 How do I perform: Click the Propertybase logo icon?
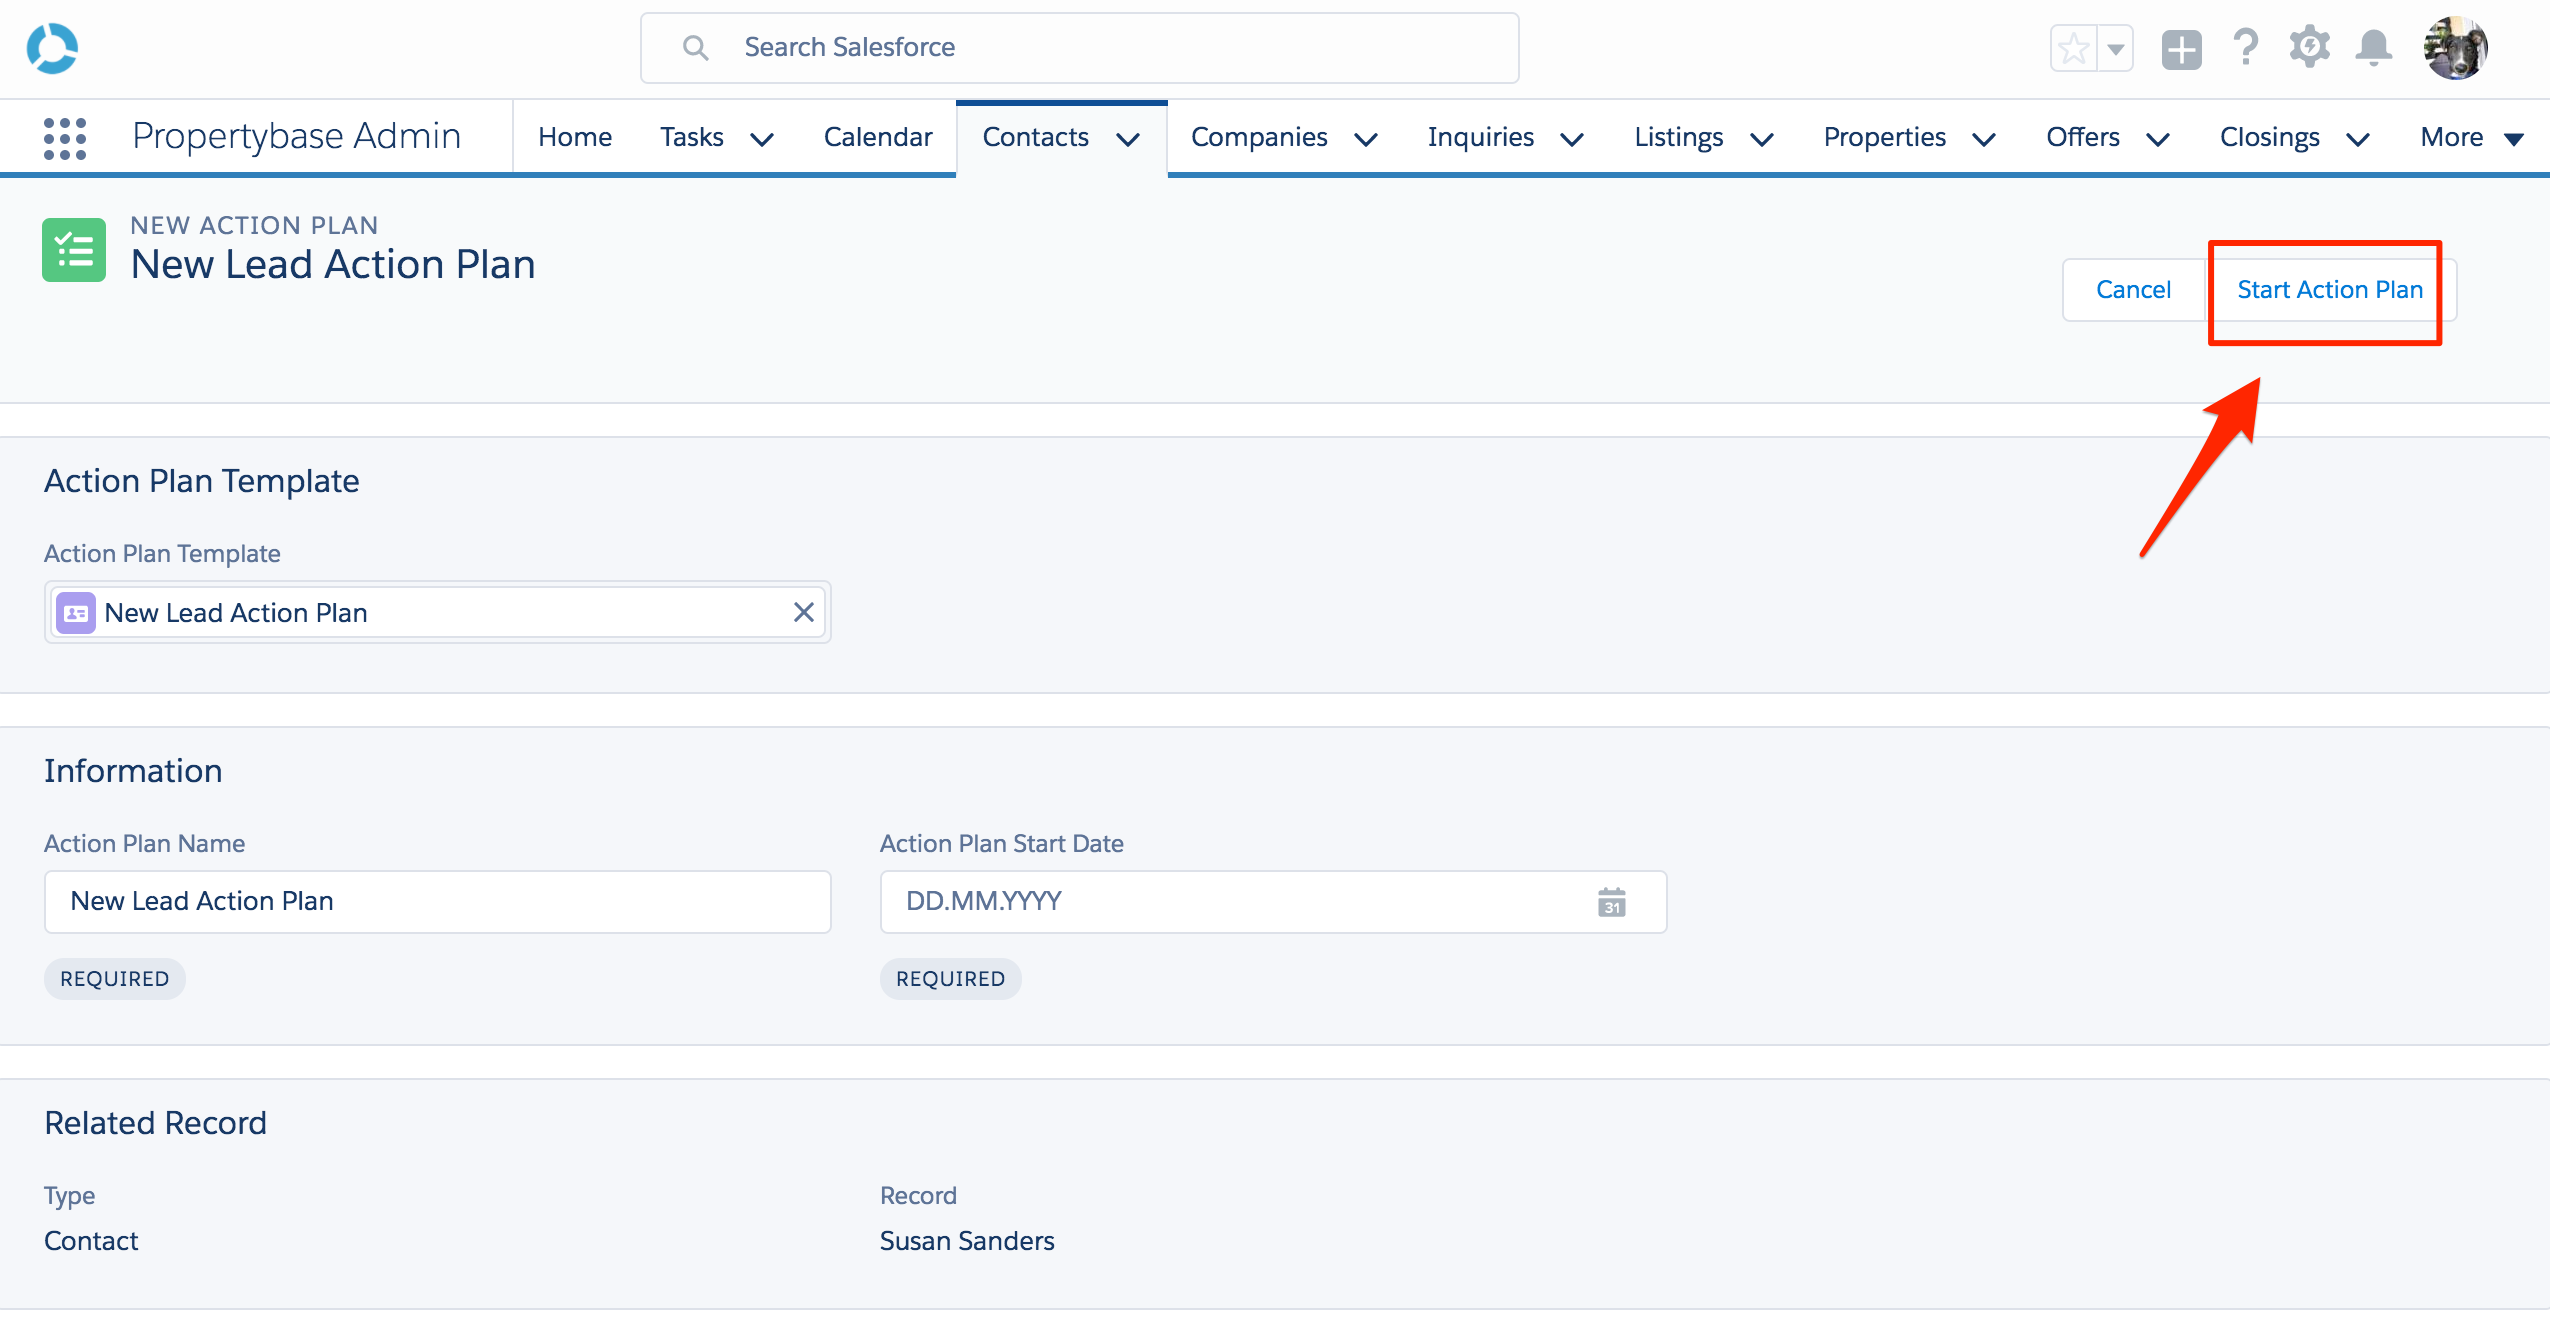tap(52, 48)
